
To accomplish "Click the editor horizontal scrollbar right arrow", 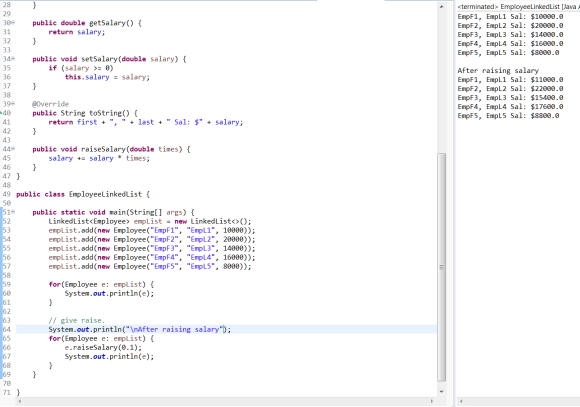I will (432, 401).
